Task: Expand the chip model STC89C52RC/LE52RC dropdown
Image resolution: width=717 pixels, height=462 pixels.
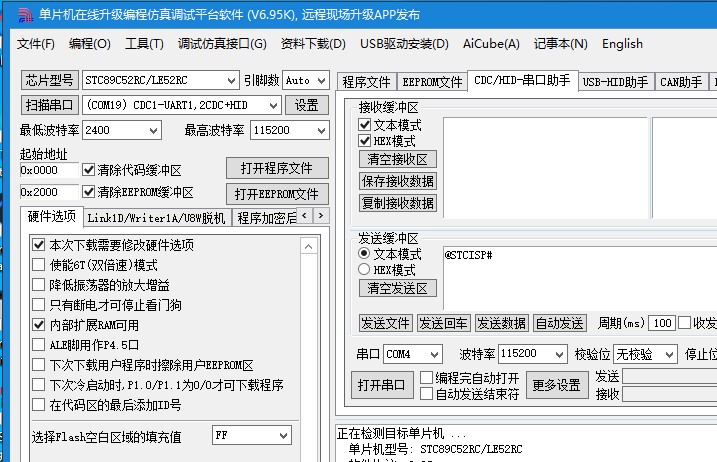Action: pos(231,81)
